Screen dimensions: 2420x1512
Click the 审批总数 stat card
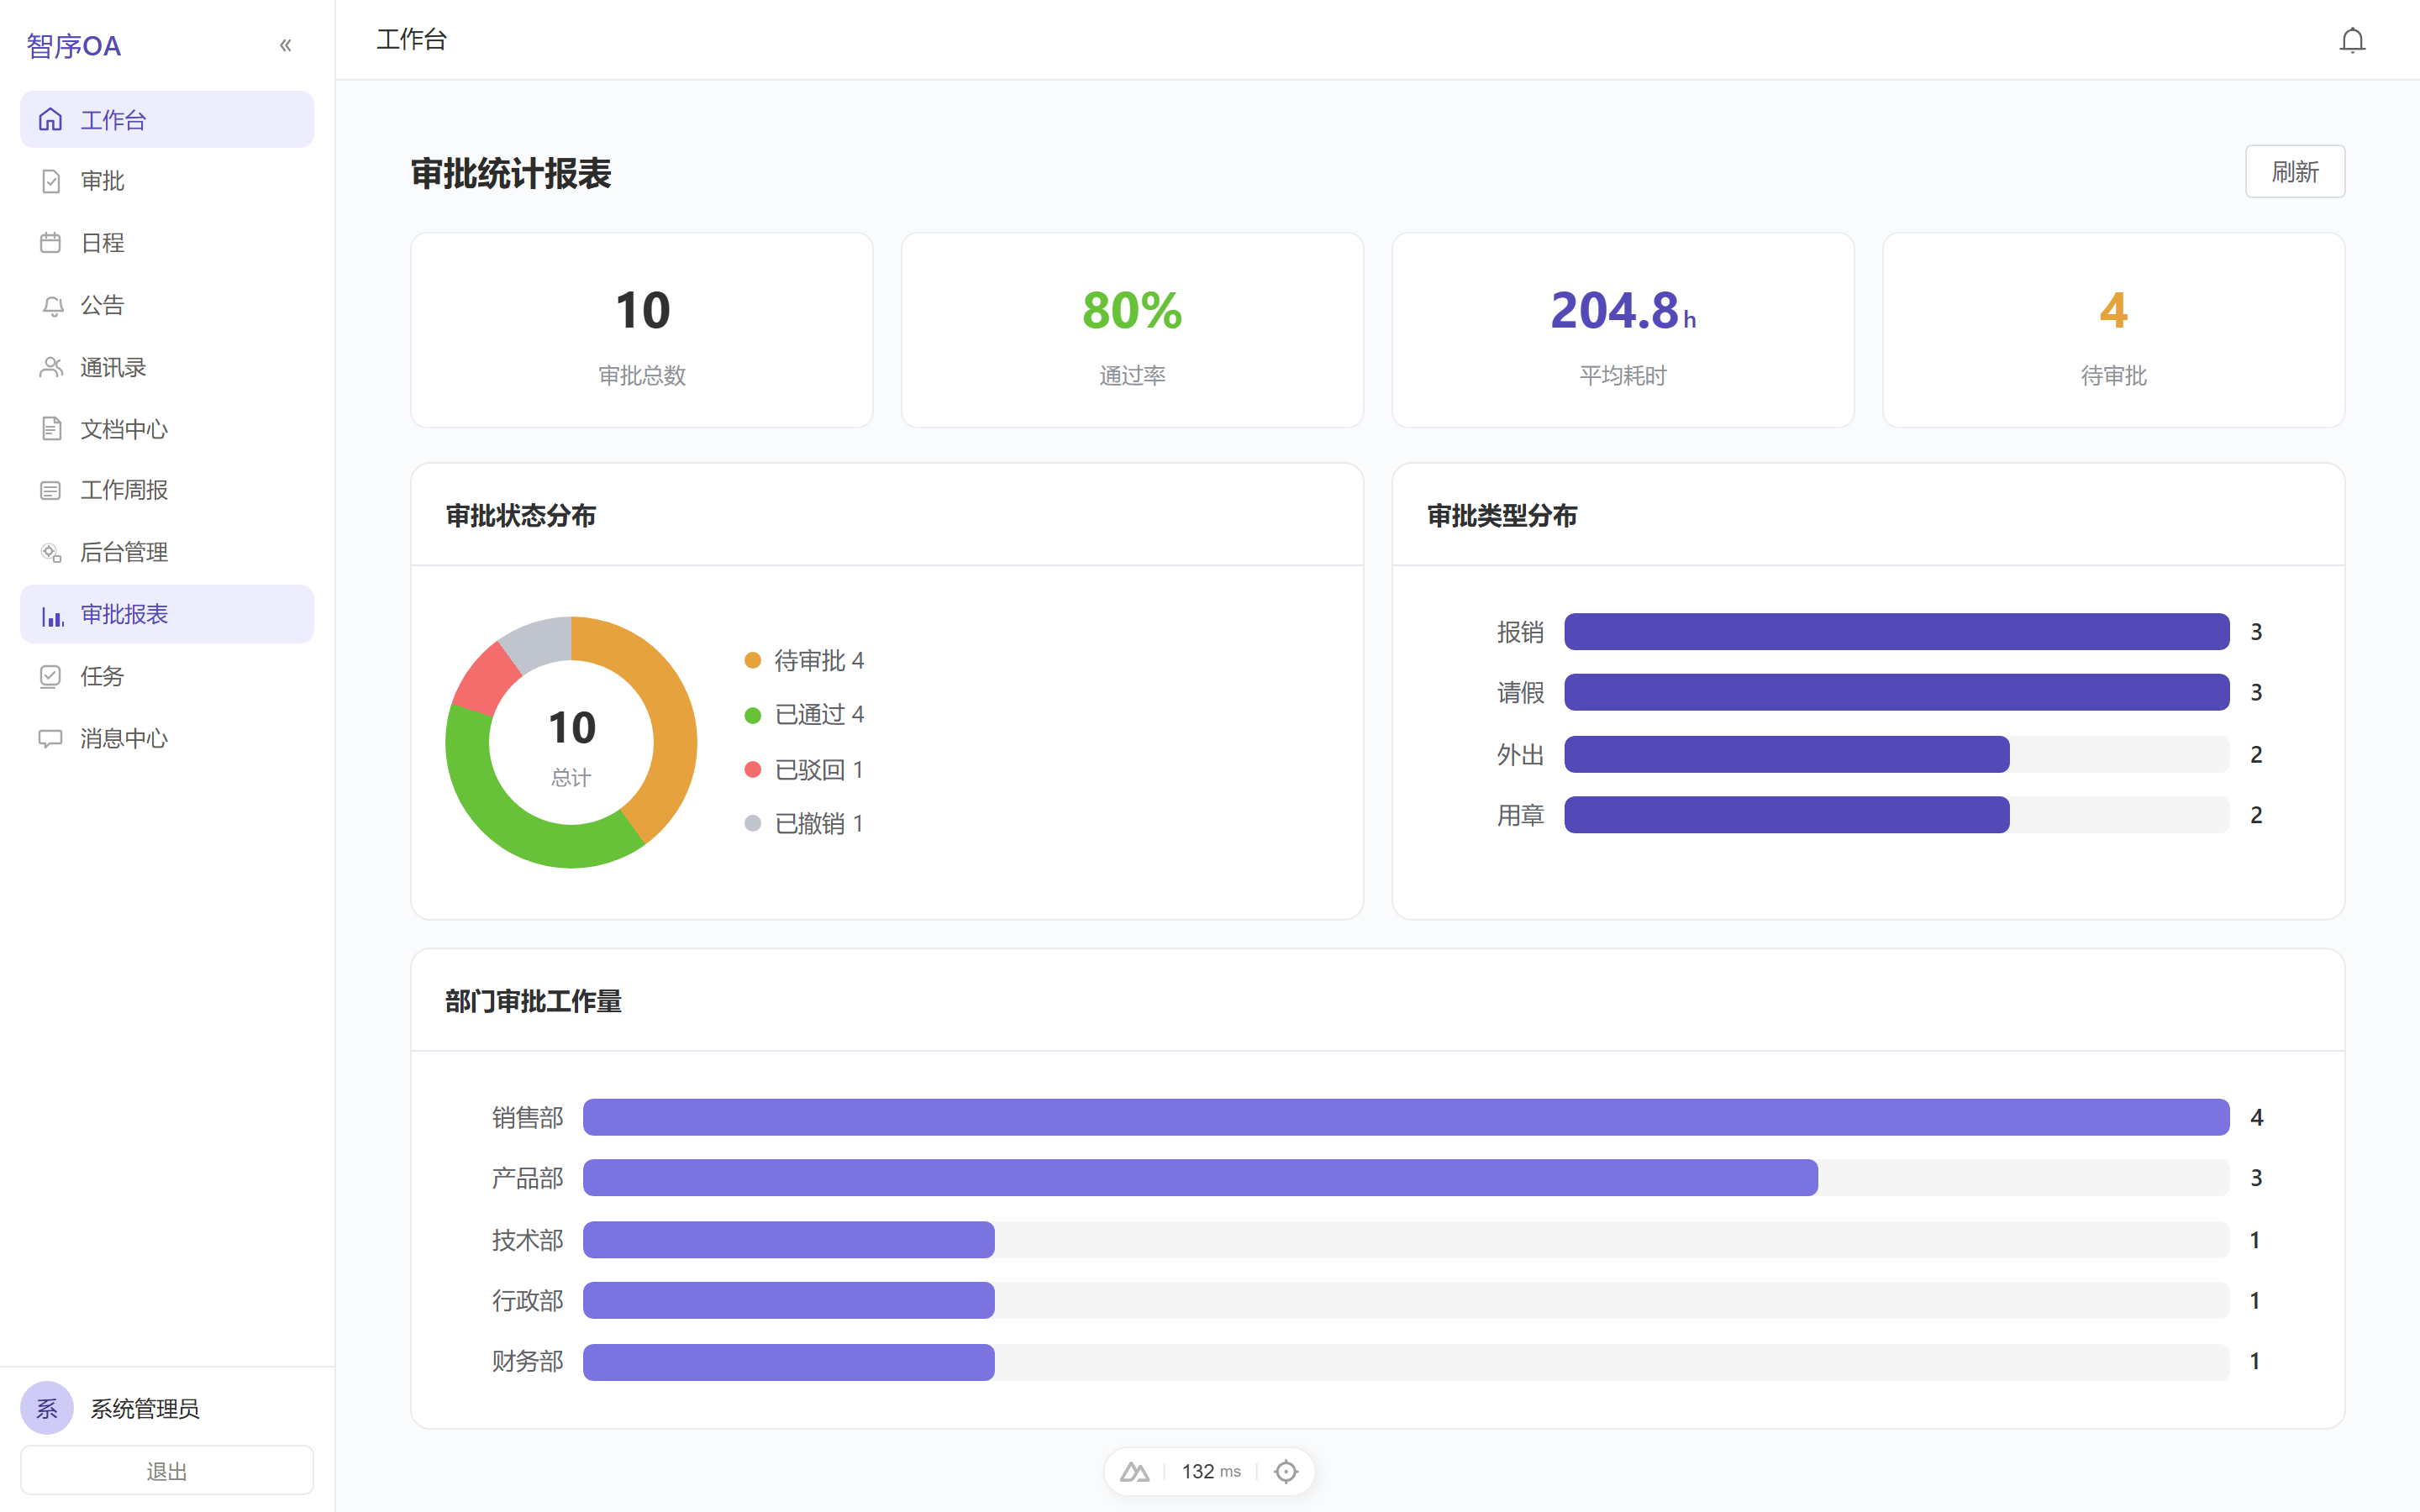point(642,330)
